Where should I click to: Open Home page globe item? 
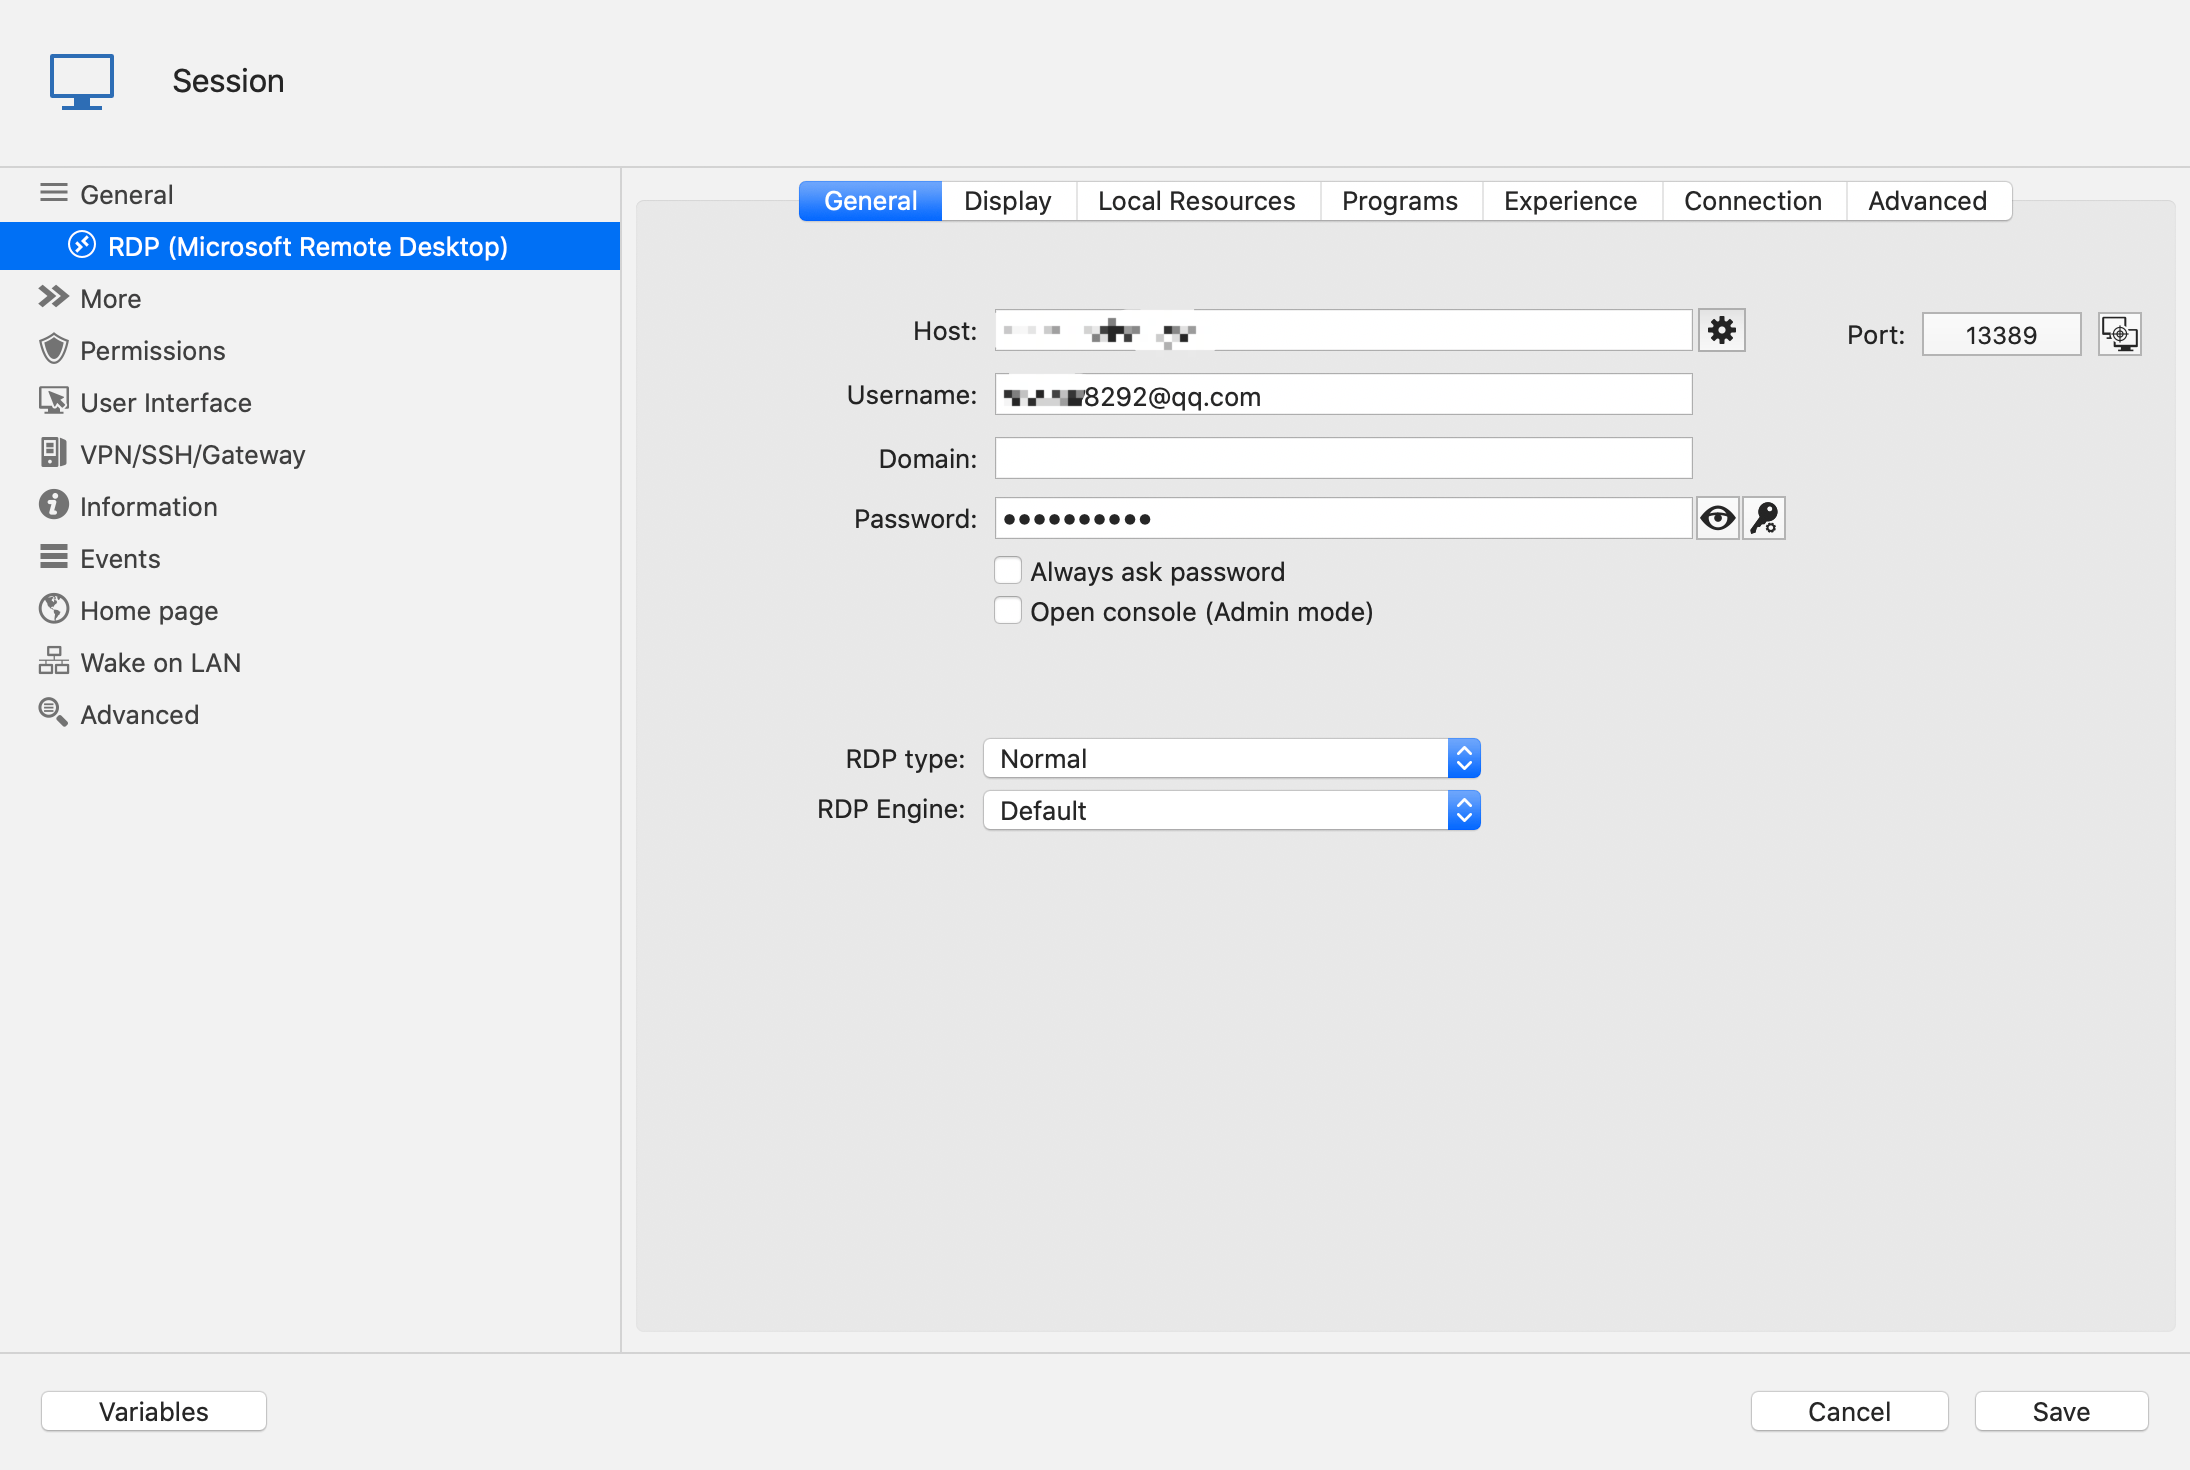pyautogui.click(x=148, y=611)
